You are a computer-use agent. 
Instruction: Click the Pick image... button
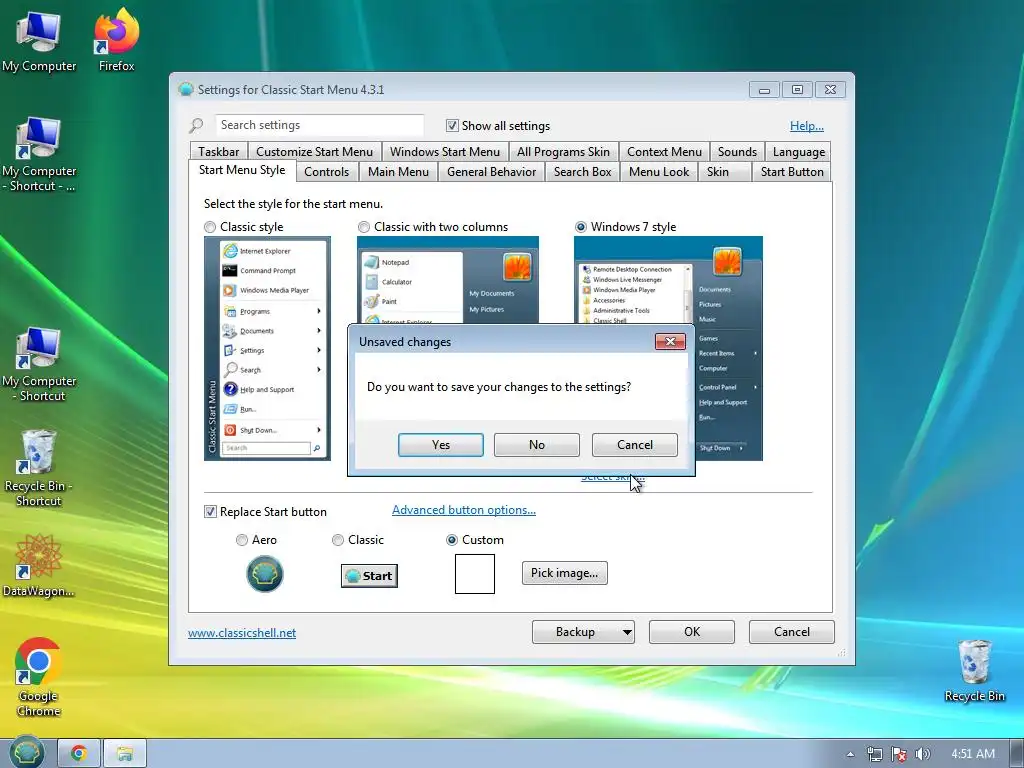click(564, 573)
